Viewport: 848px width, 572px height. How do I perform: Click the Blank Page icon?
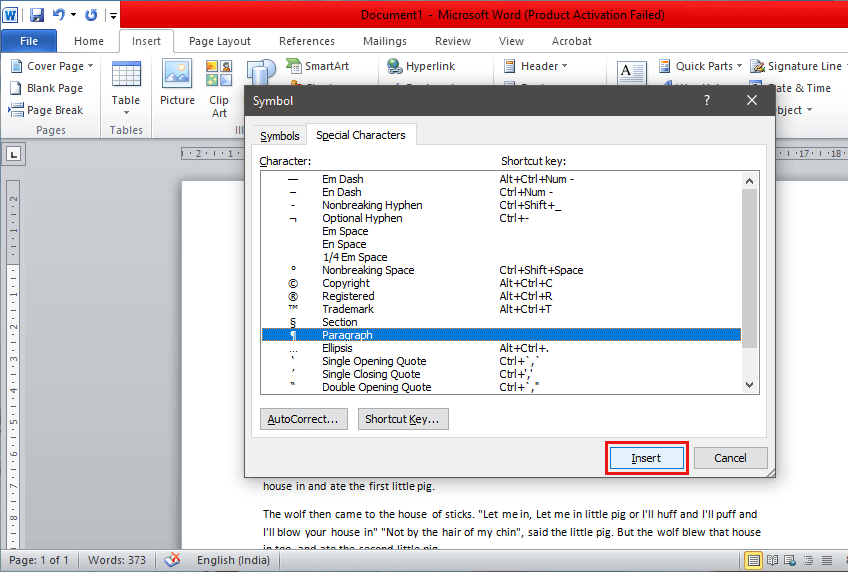47,88
